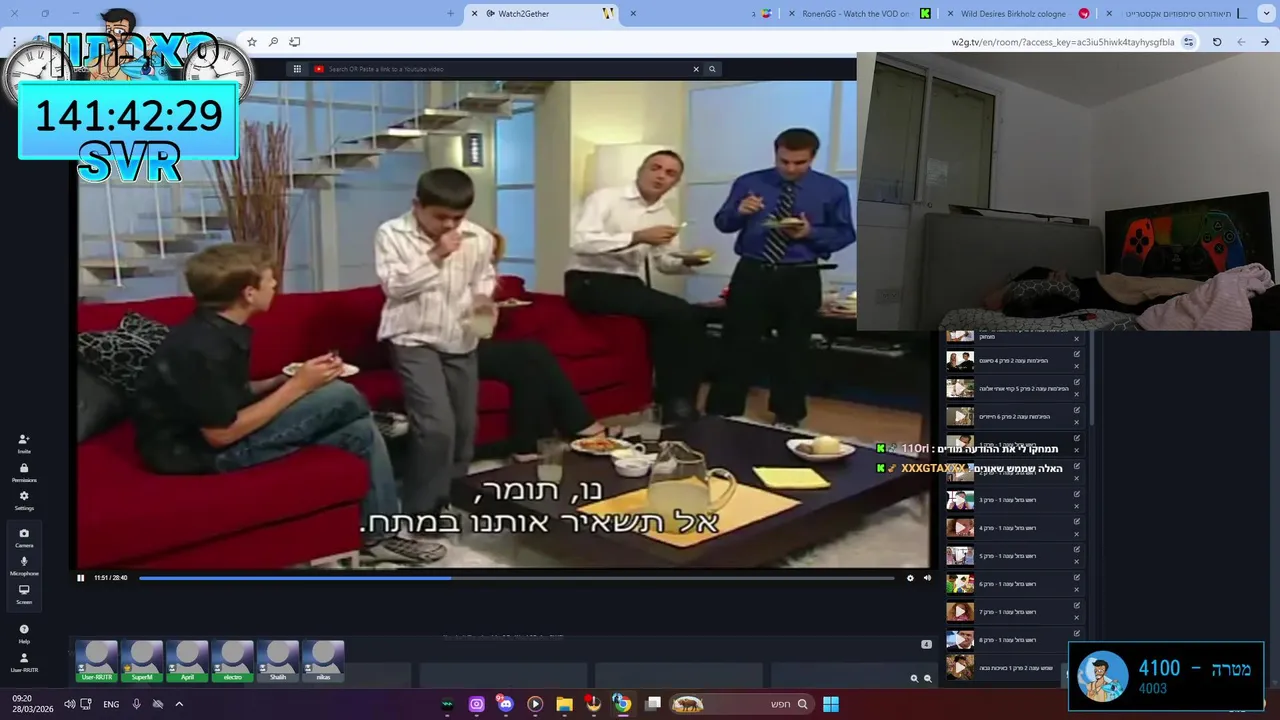Reload the page
This screenshot has height=720, width=1280.
1217,42
